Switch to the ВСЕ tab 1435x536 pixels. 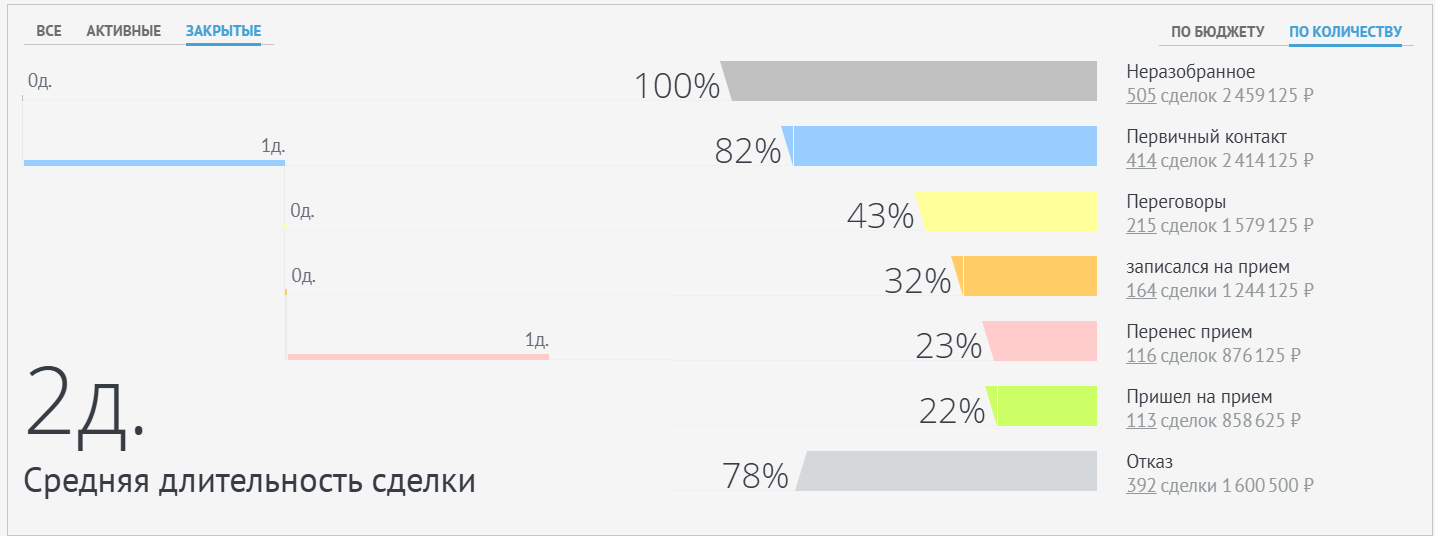49,31
